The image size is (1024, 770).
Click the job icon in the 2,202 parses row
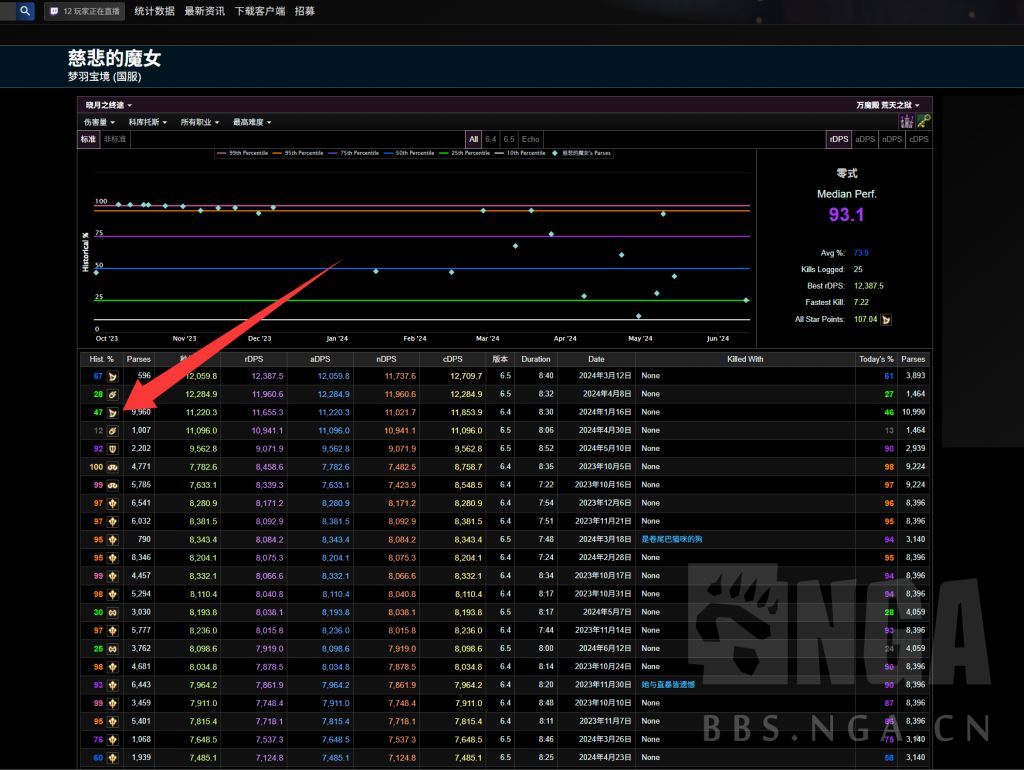pos(113,448)
